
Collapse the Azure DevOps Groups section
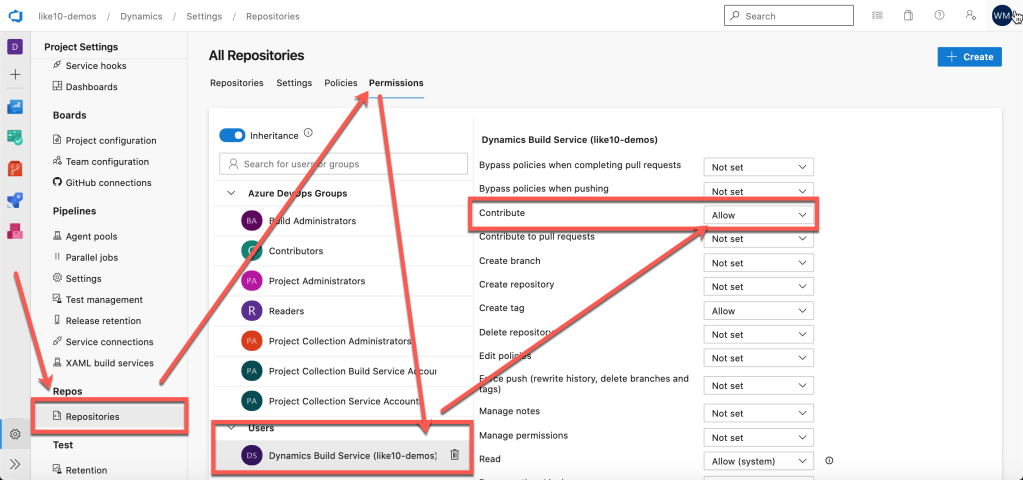click(x=229, y=192)
